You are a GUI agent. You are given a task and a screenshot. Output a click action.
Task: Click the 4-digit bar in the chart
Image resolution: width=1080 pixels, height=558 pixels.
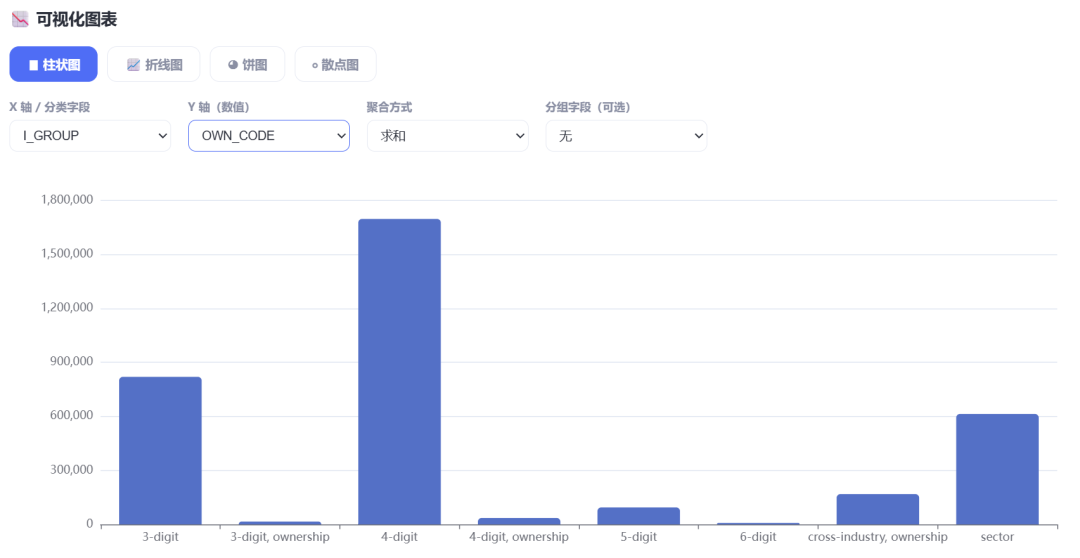399,372
